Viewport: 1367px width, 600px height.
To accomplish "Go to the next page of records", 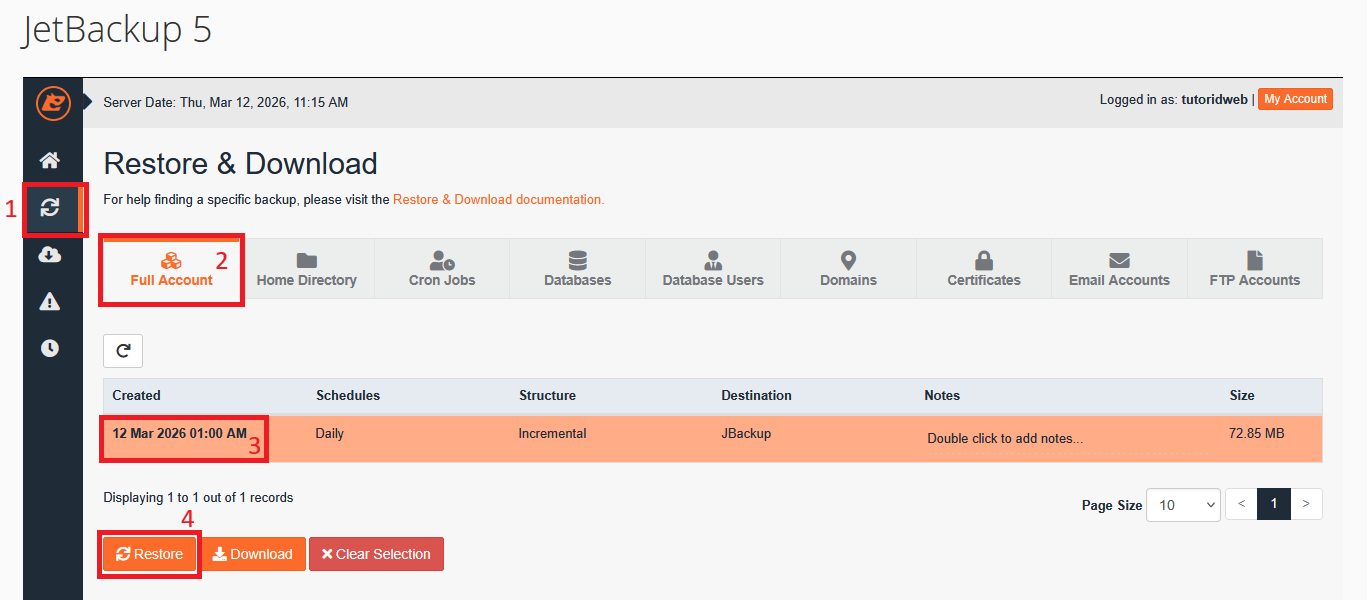I will (x=1307, y=504).
